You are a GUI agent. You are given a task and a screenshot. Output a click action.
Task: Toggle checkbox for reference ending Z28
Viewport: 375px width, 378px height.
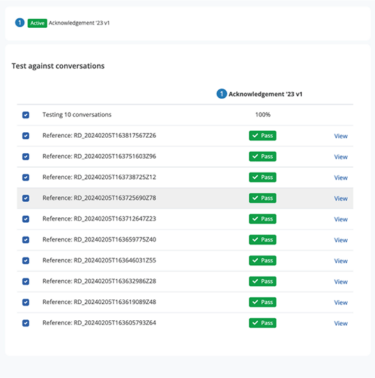26,282
